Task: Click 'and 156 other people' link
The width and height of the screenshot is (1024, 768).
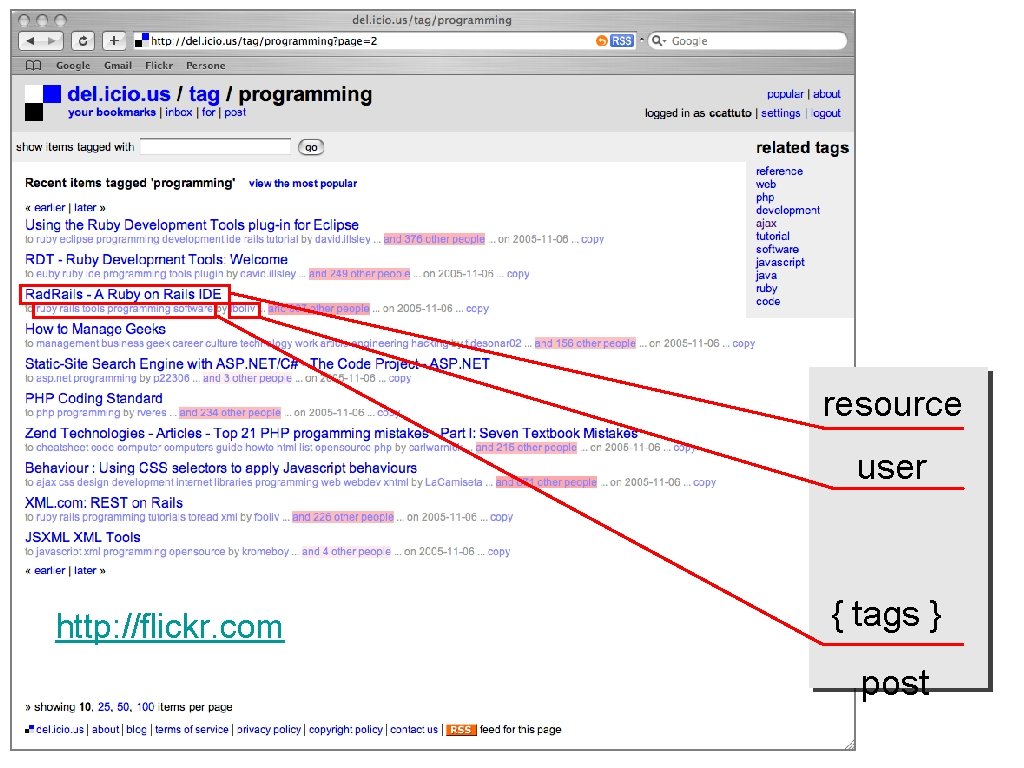Action: click(x=585, y=343)
